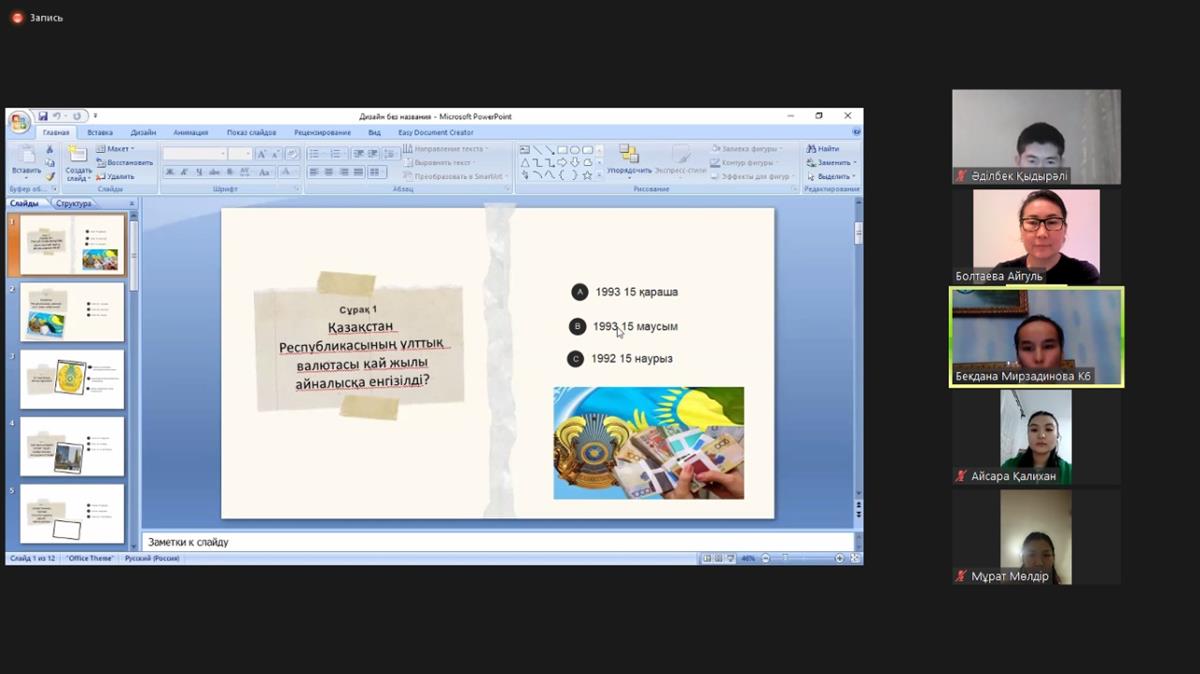
Task: Click the Office button logo
Action: 19,122
